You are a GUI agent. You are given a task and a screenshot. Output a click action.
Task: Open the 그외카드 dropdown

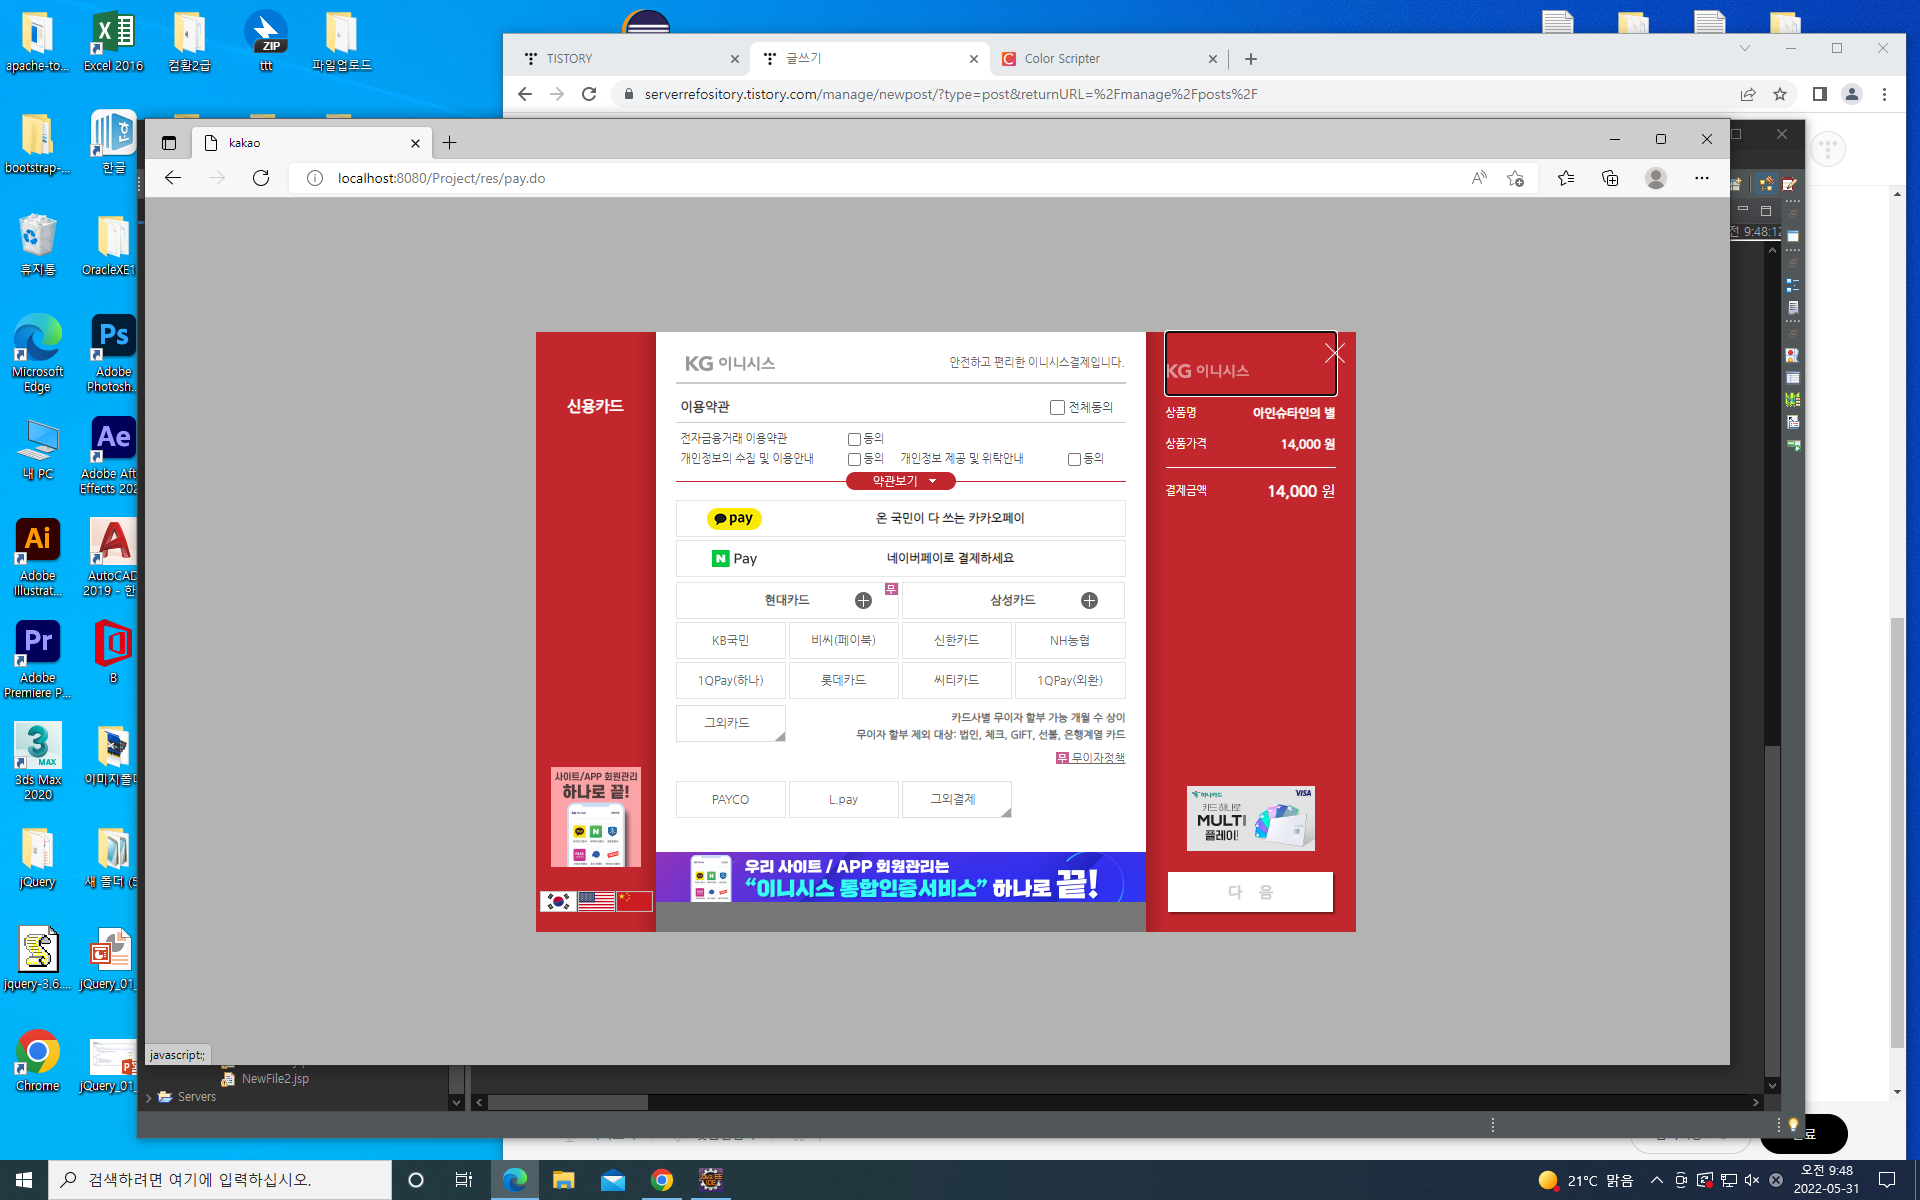click(730, 722)
